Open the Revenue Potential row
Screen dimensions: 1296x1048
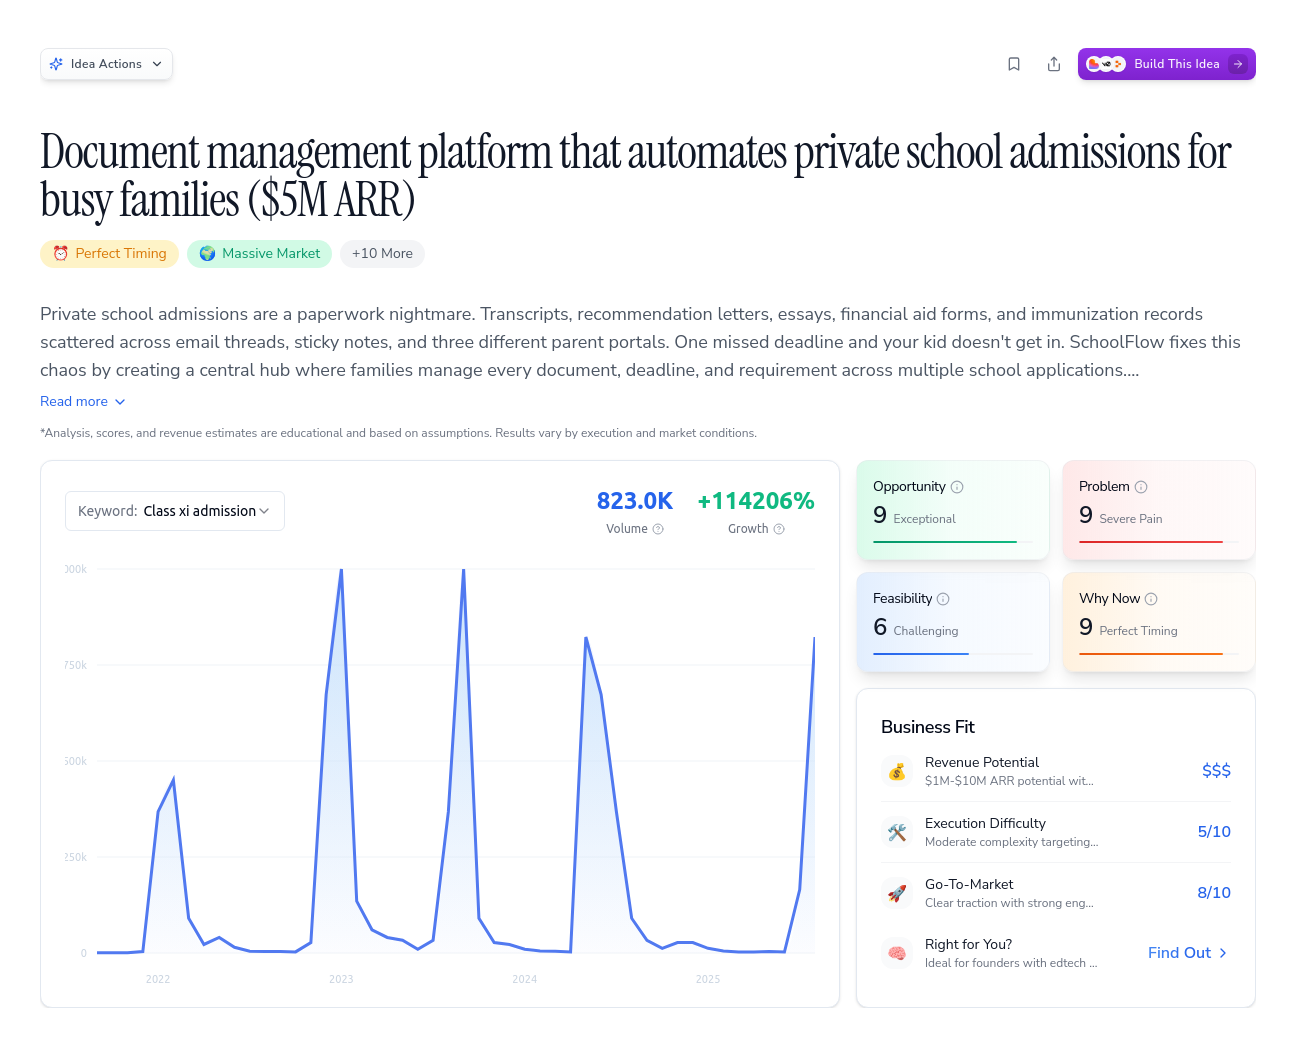(x=1055, y=771)
